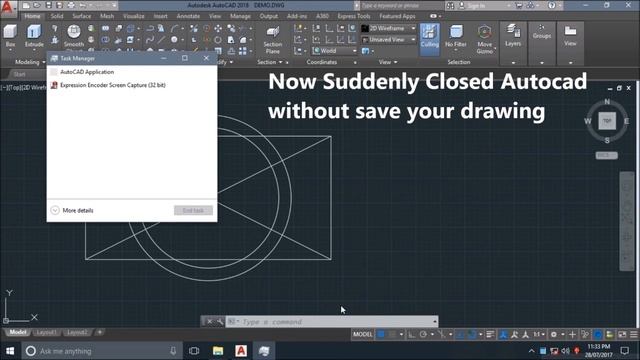Click the MODEL space button in status bar
The height and width of the screenshot is (360, 640).
pos(362,334)
